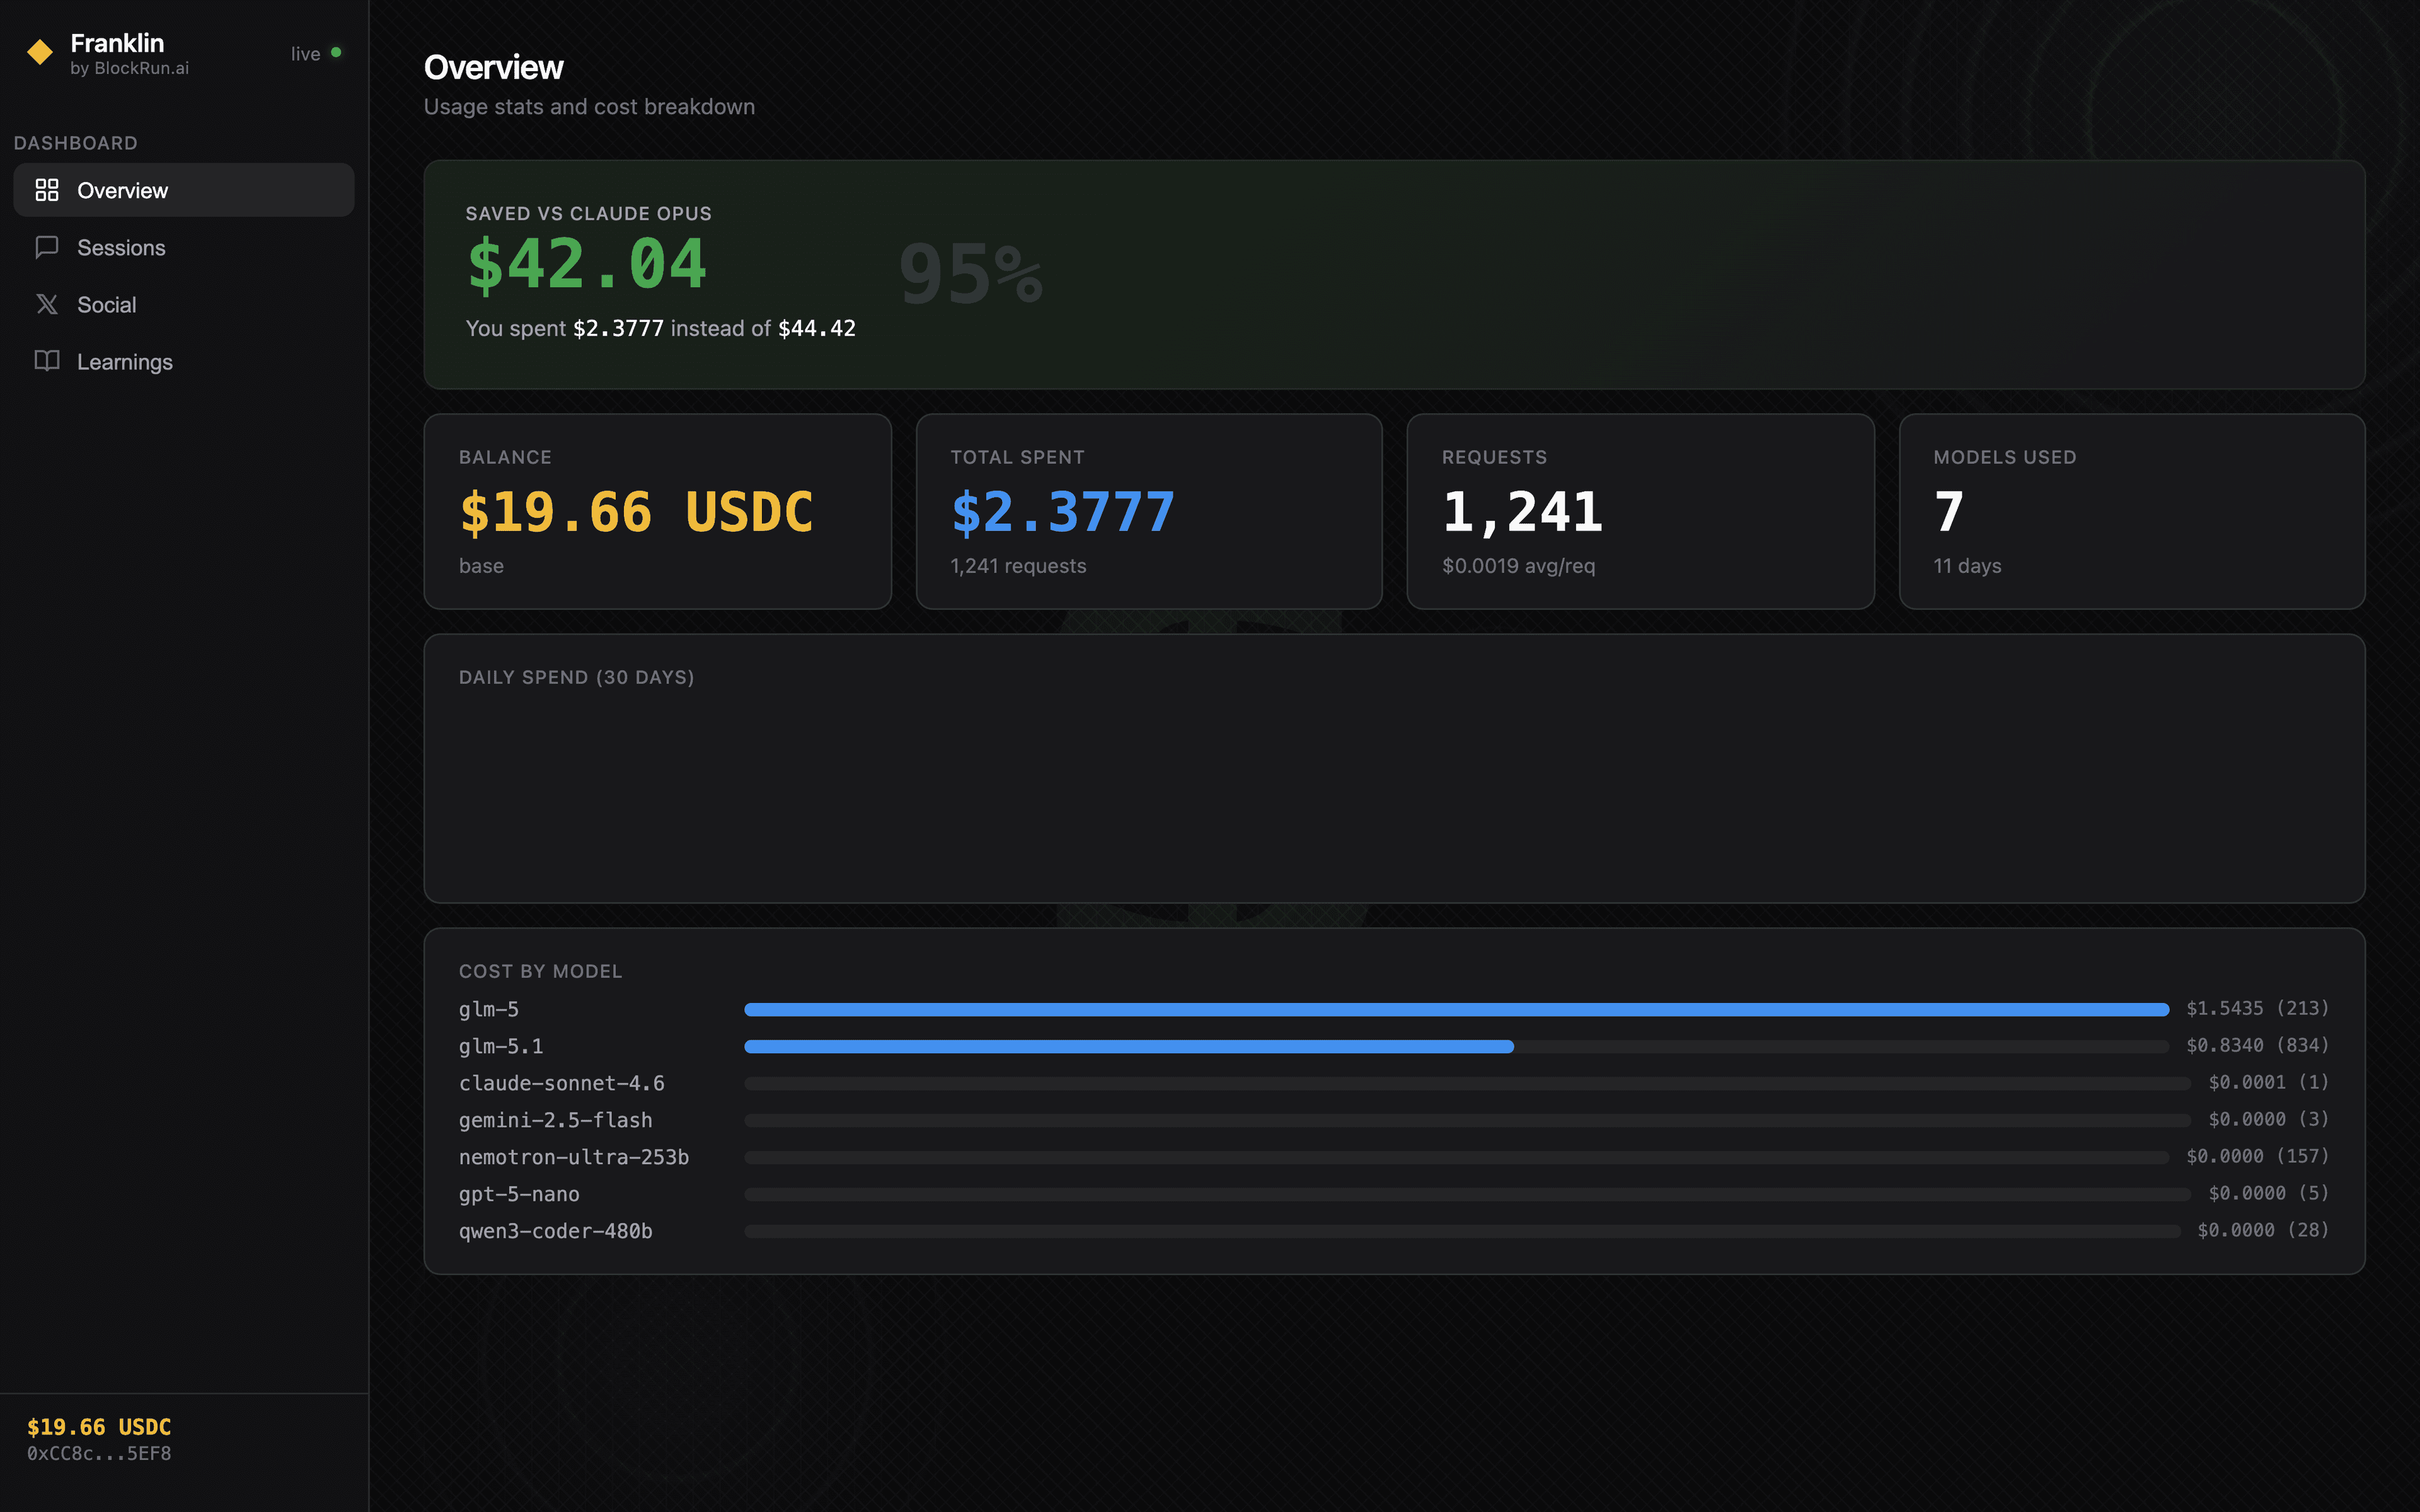Click the green live status dot
The width and height of the screenshot is (2420, 1512).
coord(336,52)
